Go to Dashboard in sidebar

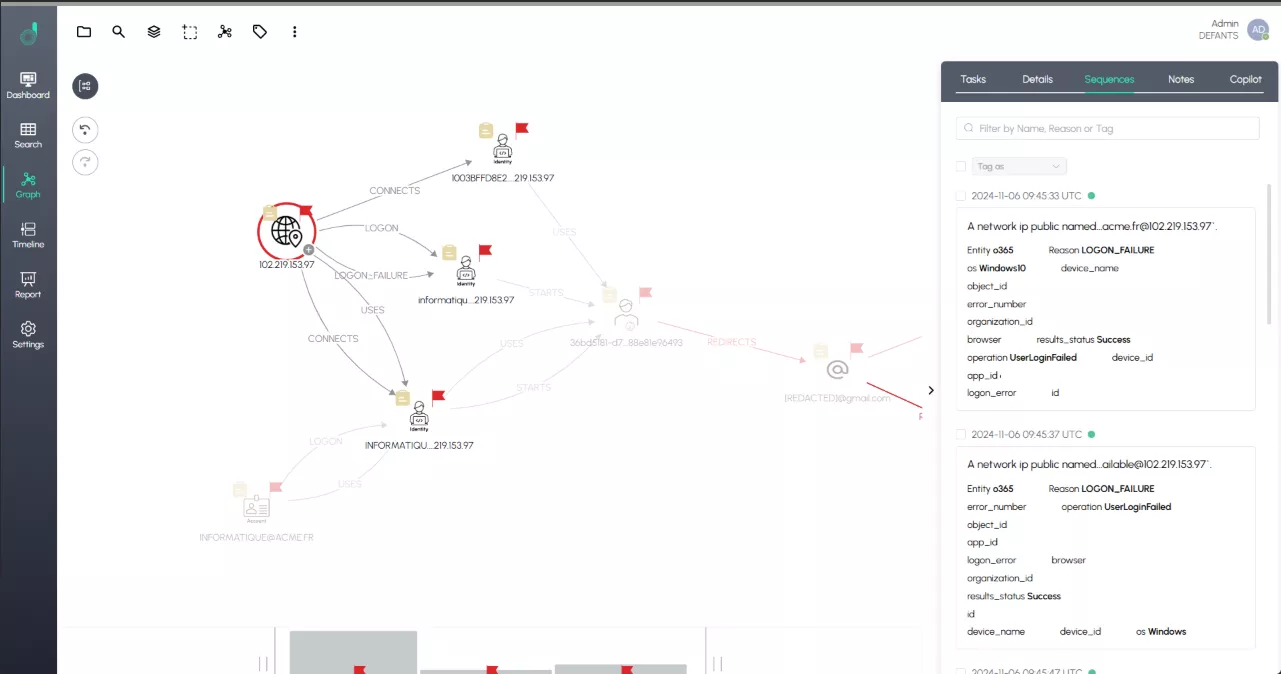click(x=28, y=86)
